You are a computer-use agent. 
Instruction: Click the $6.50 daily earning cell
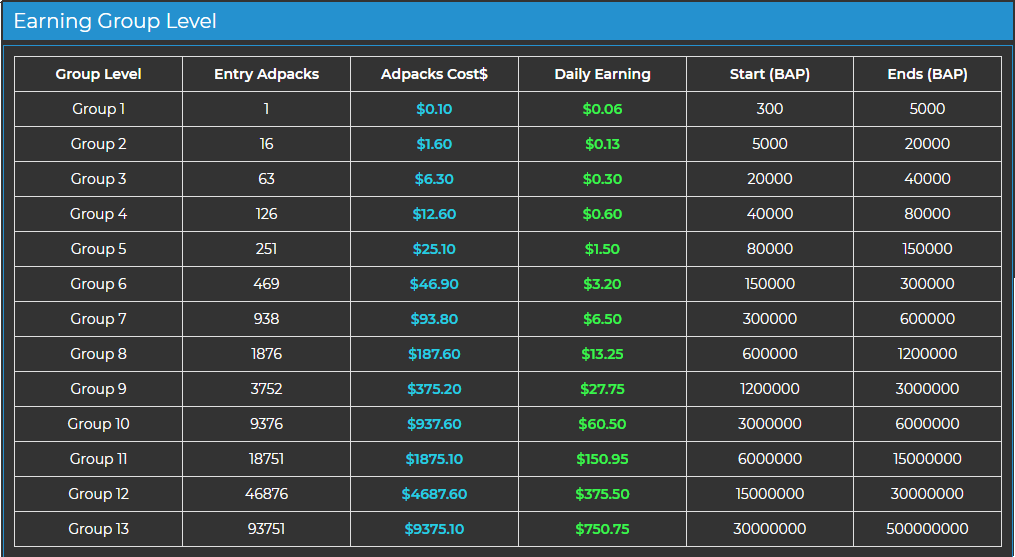pyautogui.click(x=602, y=319)
